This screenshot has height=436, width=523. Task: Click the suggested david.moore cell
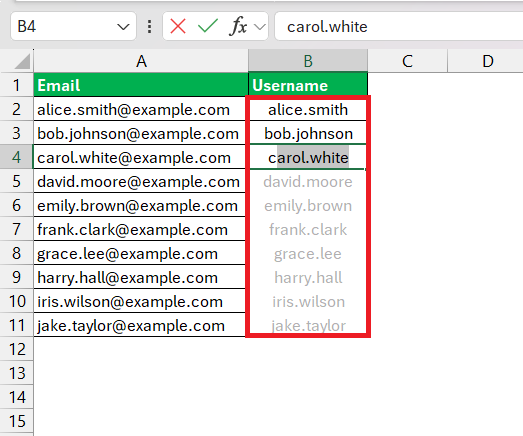point(308,182)
